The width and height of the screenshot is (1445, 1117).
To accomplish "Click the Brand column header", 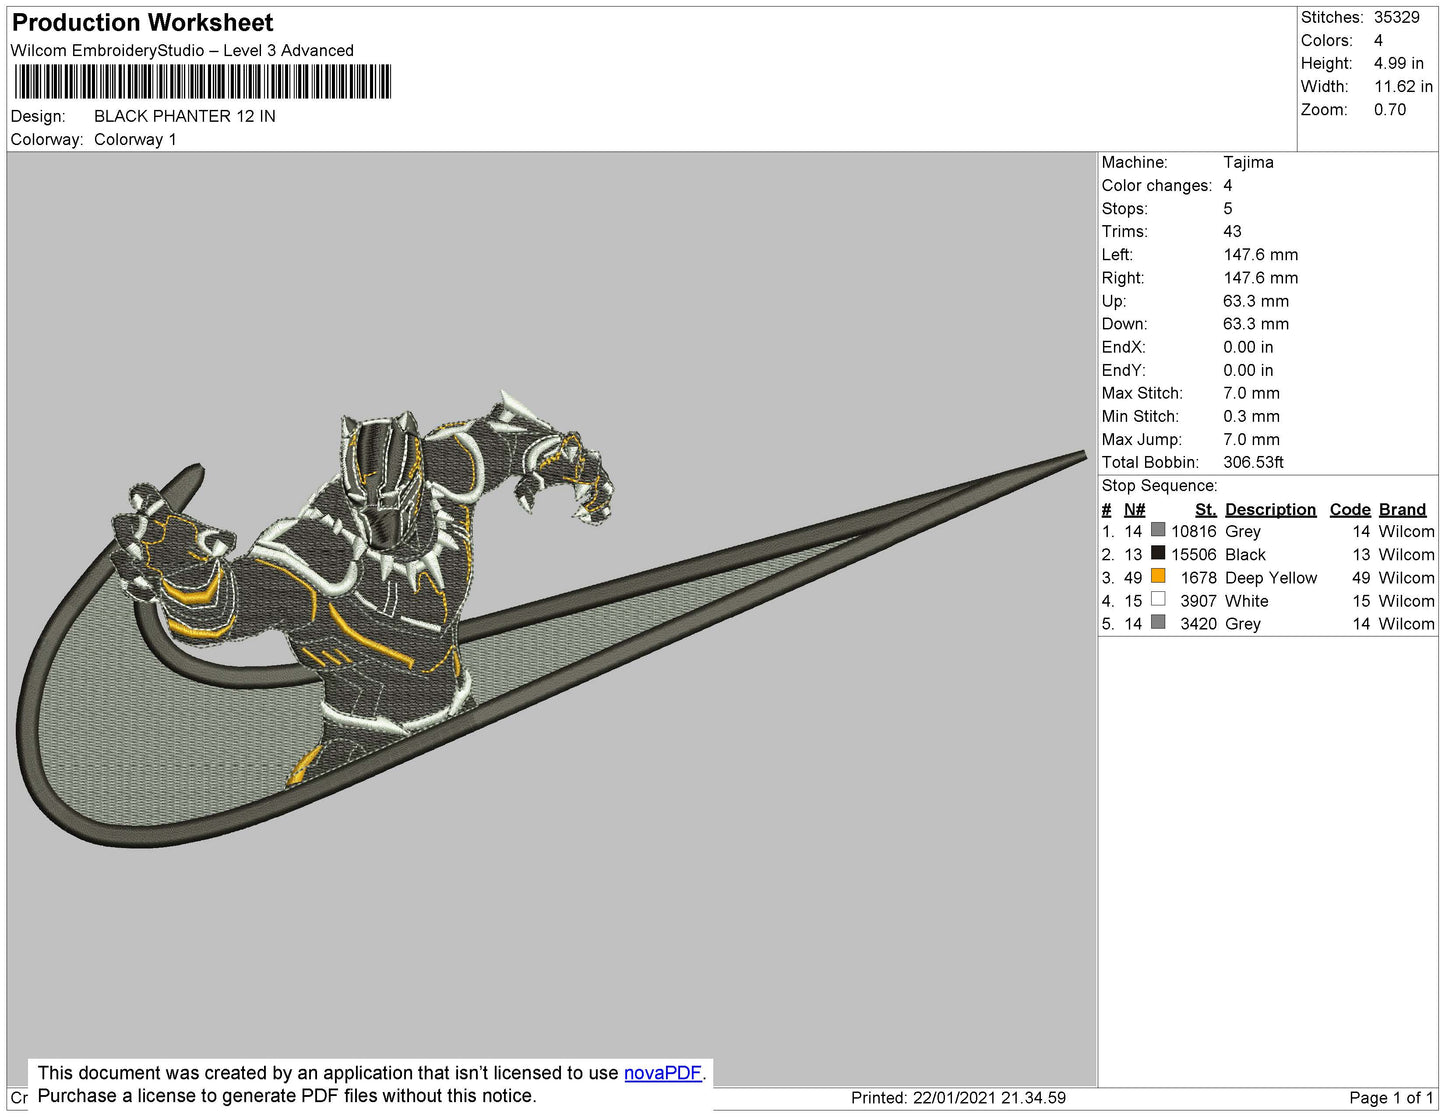I will (x=1402, y=509).
